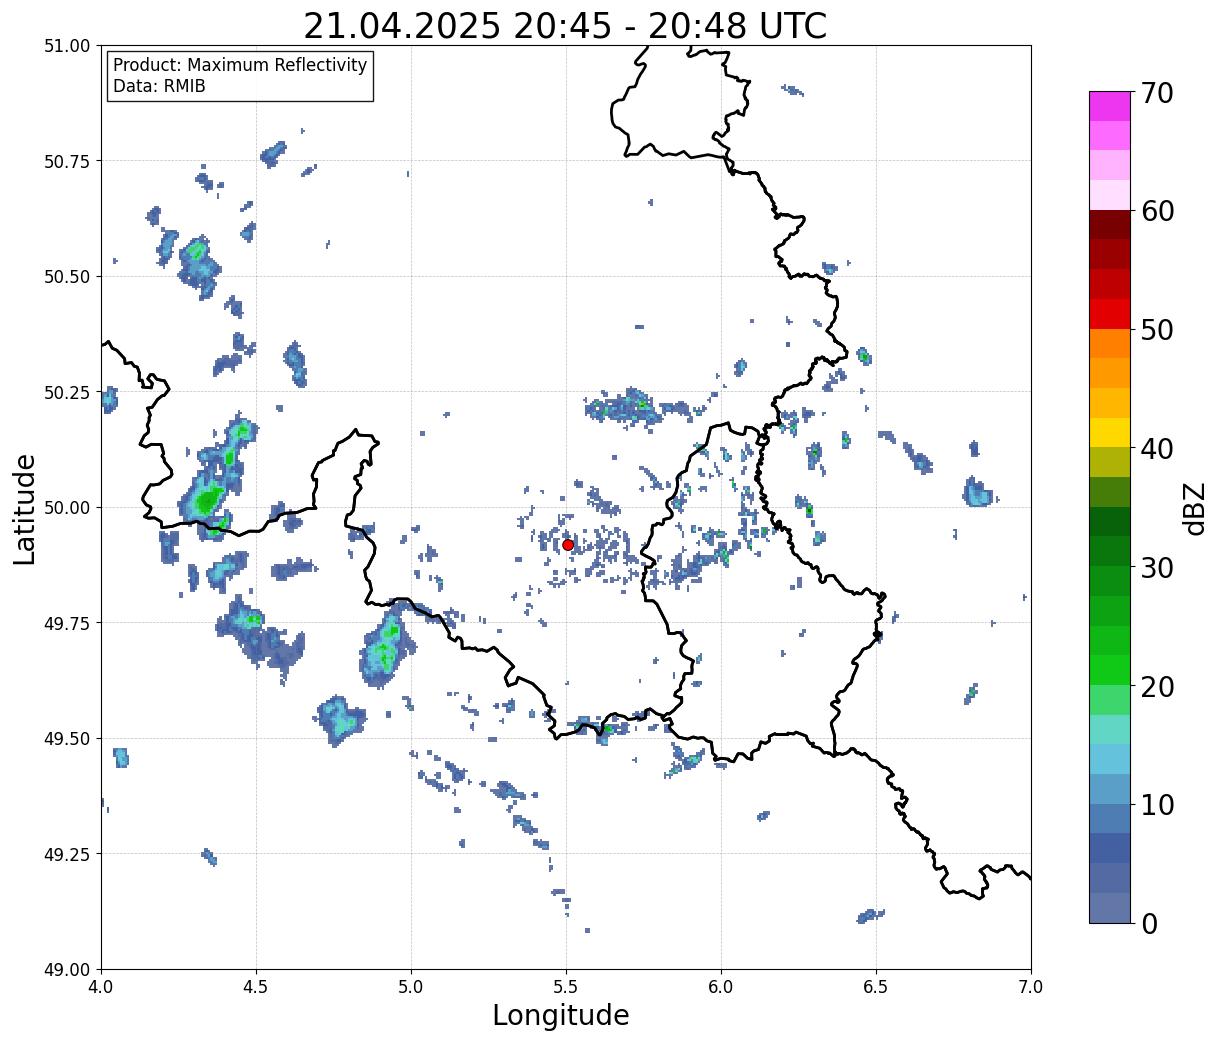The width and height of the screenshot is (1219, 1040).
Task: Click the latitude tick label 50.75
Action: click(67, 161)
